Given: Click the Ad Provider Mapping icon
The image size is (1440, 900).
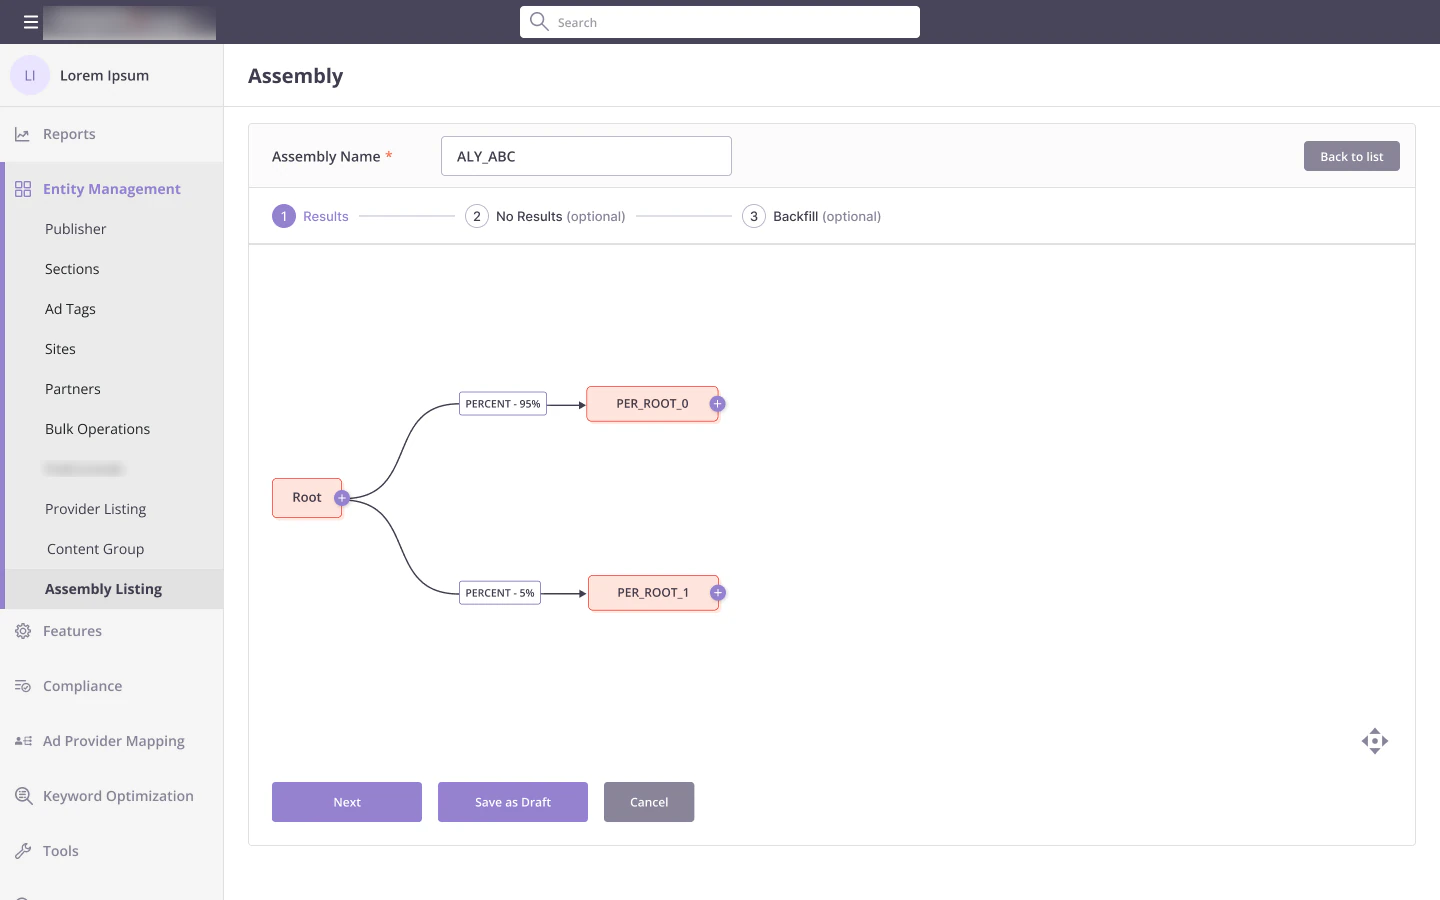Looking at the screenshot, I should point(23,741).
